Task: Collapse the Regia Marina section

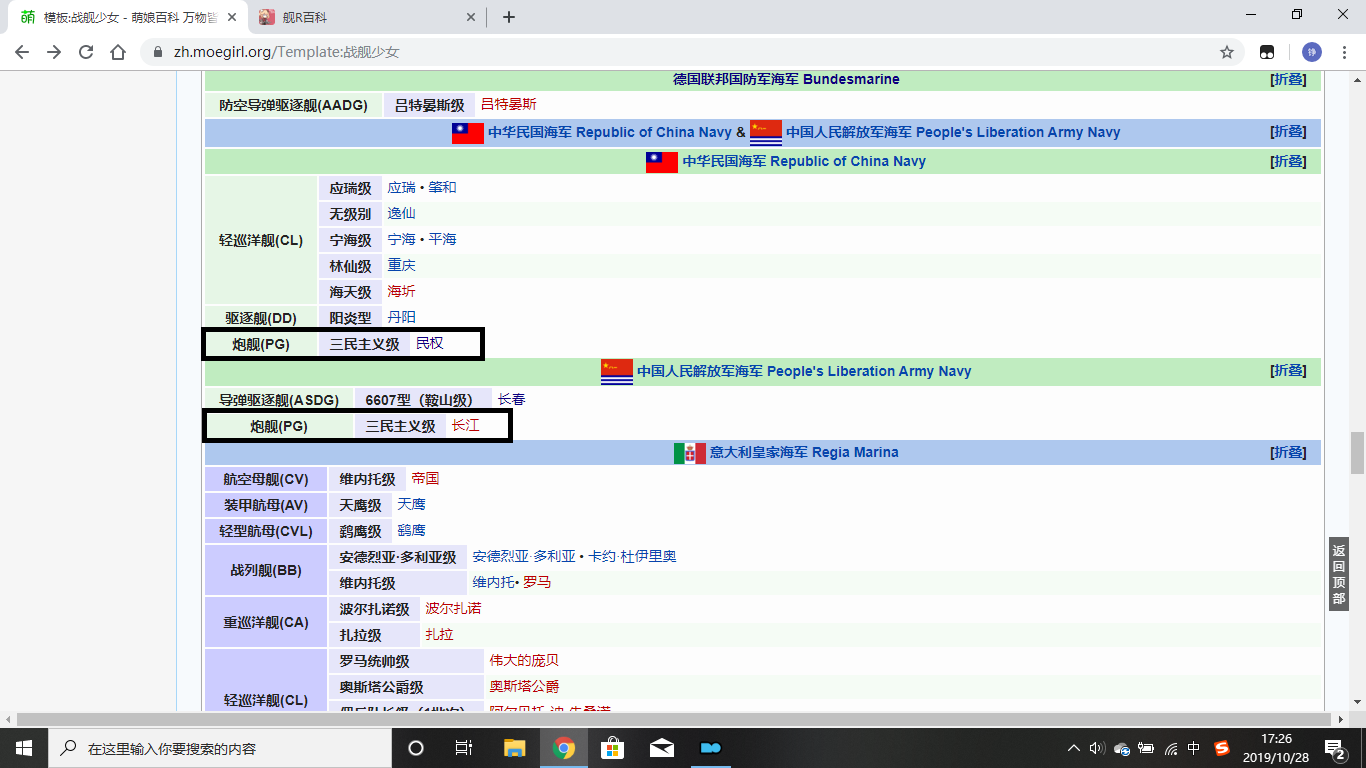Action: coord(1288,453)
